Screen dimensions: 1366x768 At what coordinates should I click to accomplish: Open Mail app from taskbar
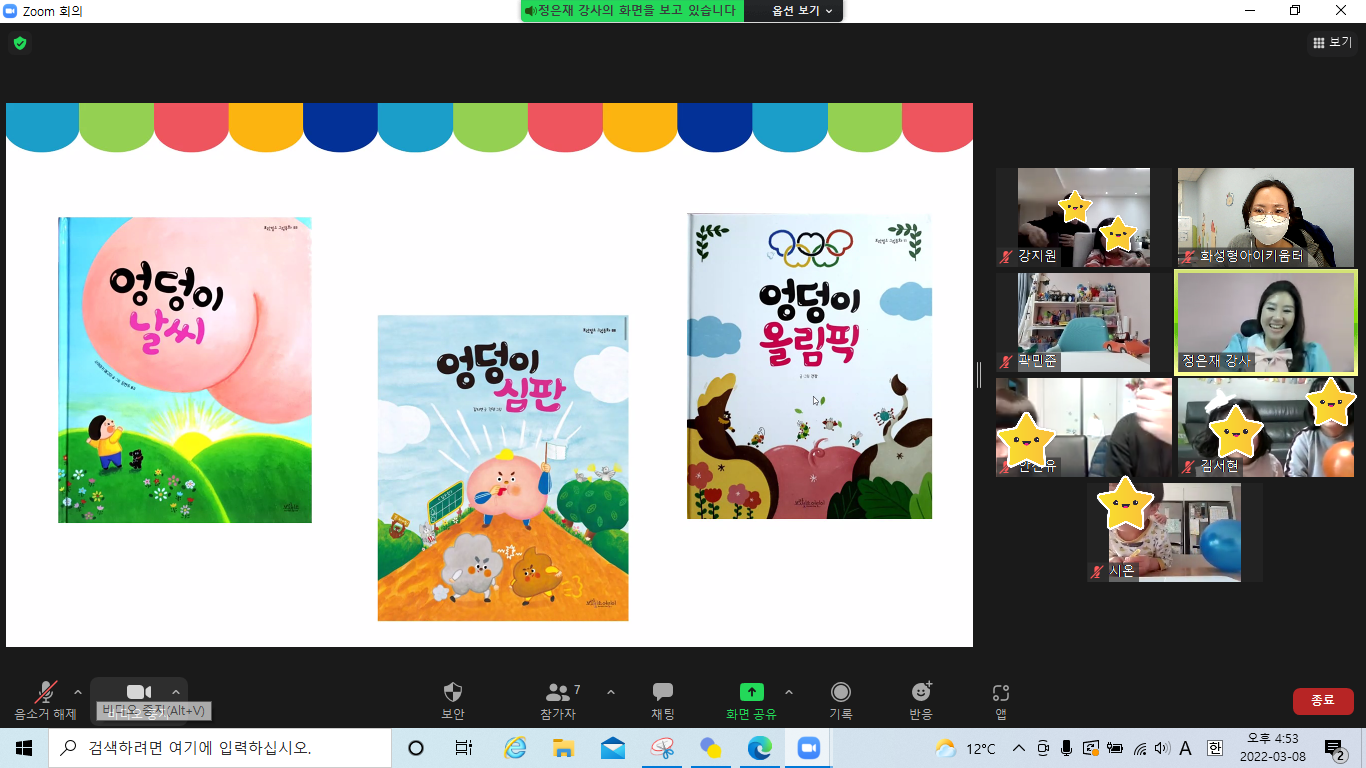[612, 748]
